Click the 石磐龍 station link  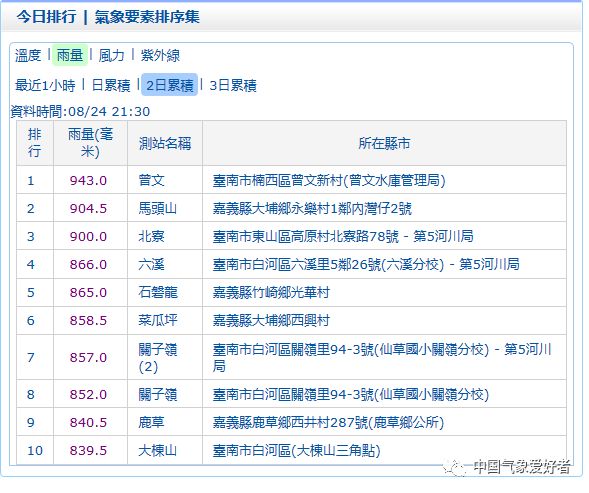[157, 292]
